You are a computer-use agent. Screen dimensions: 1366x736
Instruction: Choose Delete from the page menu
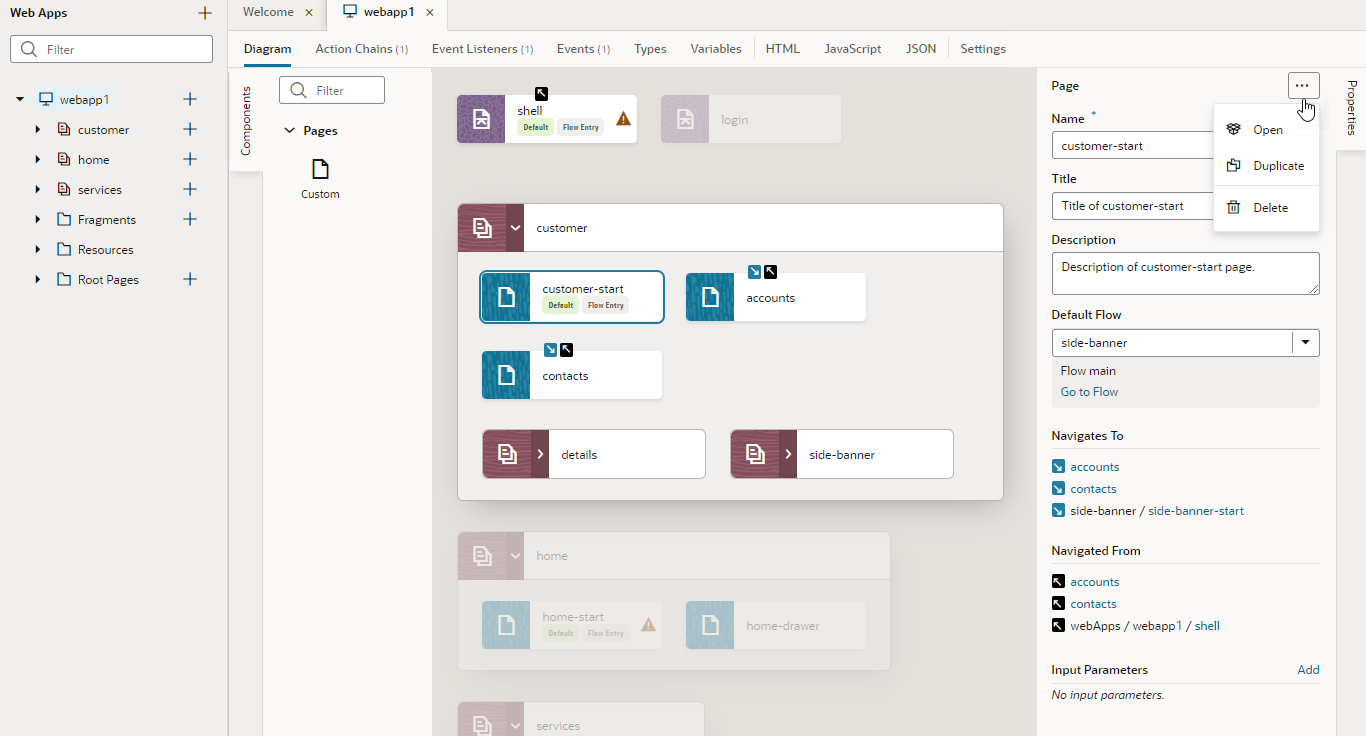tap(1266, 208)
